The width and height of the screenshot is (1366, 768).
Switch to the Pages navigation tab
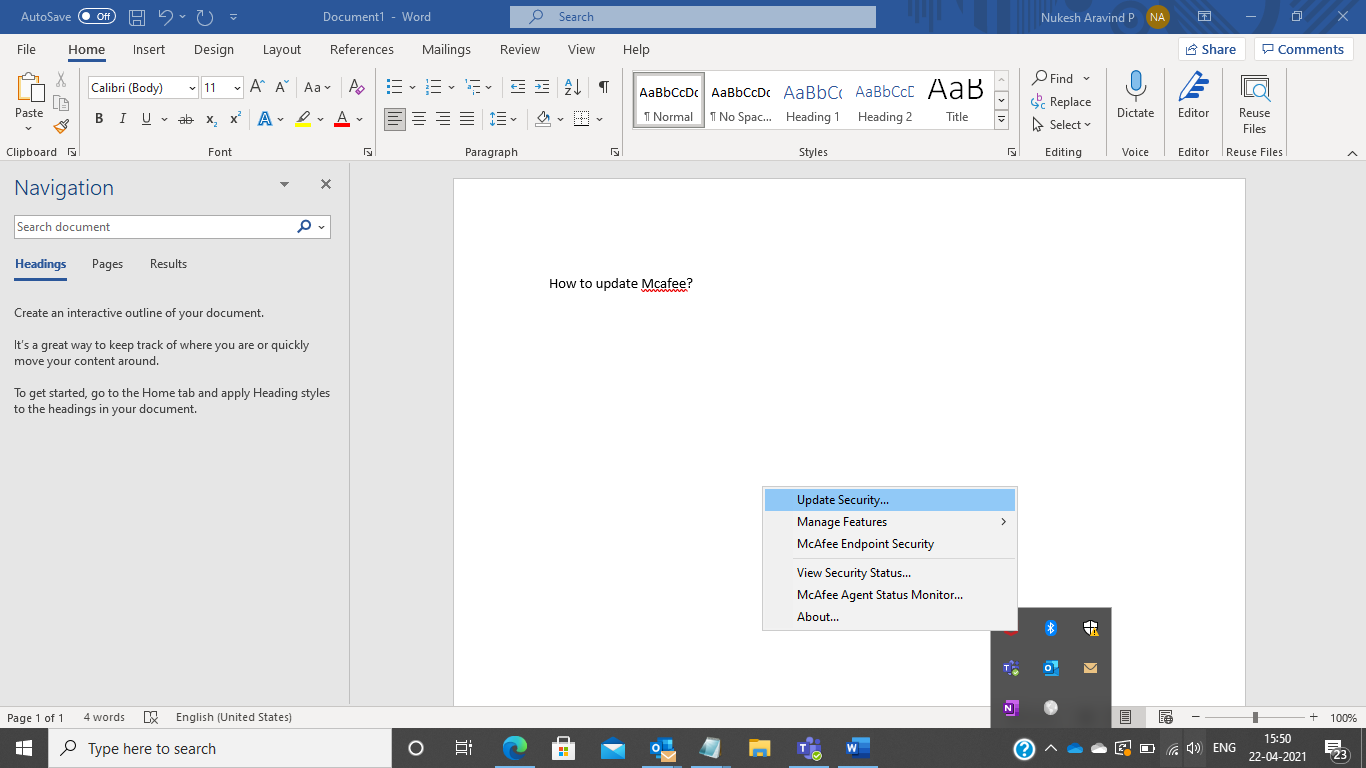click(107, 264)
